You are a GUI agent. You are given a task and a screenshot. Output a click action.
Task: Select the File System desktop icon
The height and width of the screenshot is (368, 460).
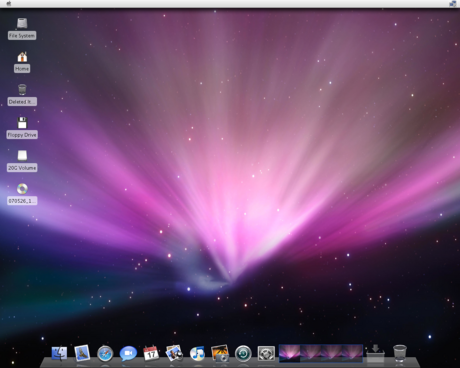coord(22,29)
